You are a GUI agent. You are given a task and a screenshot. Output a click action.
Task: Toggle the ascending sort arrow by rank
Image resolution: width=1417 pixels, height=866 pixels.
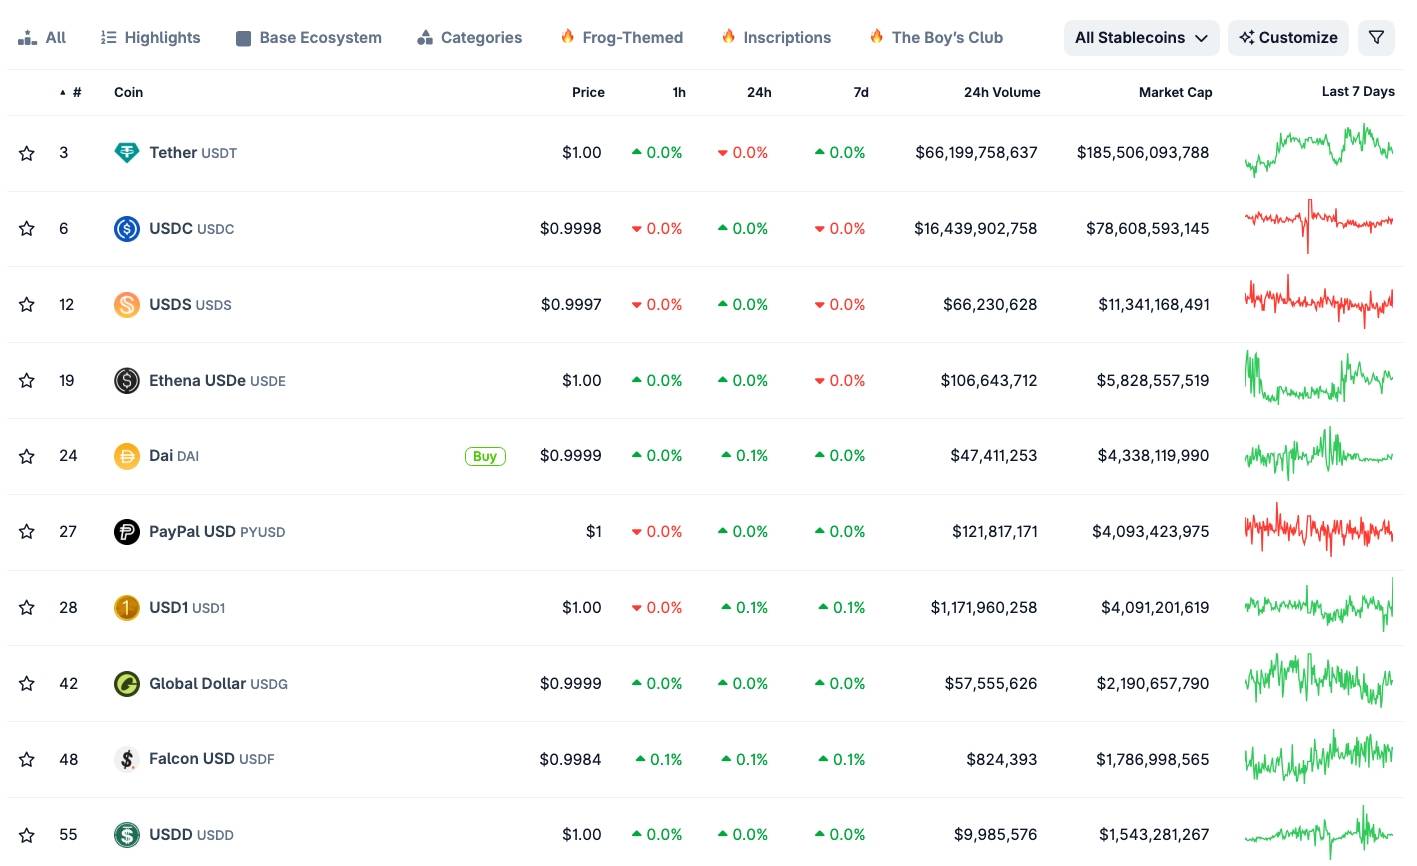tap(62, 91)
